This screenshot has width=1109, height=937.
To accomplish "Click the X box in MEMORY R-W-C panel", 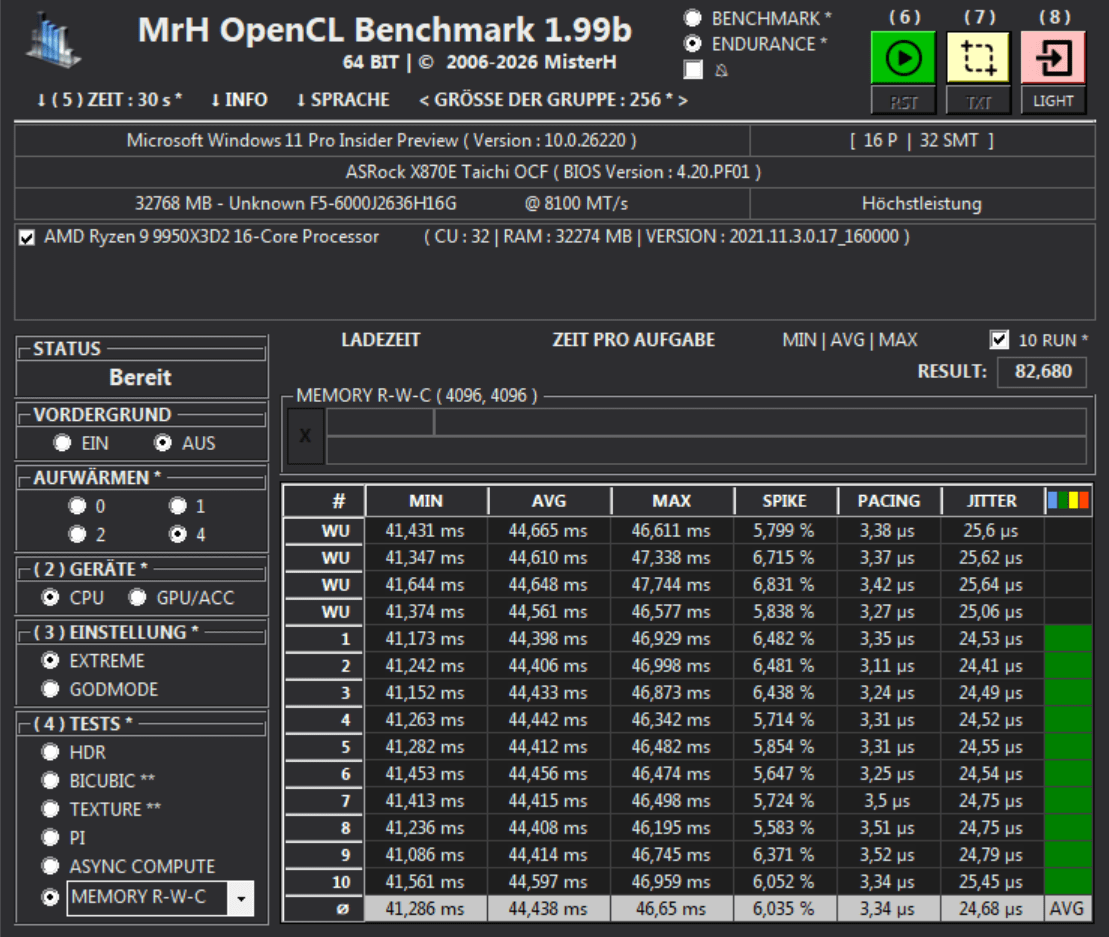I will [306, 436].
